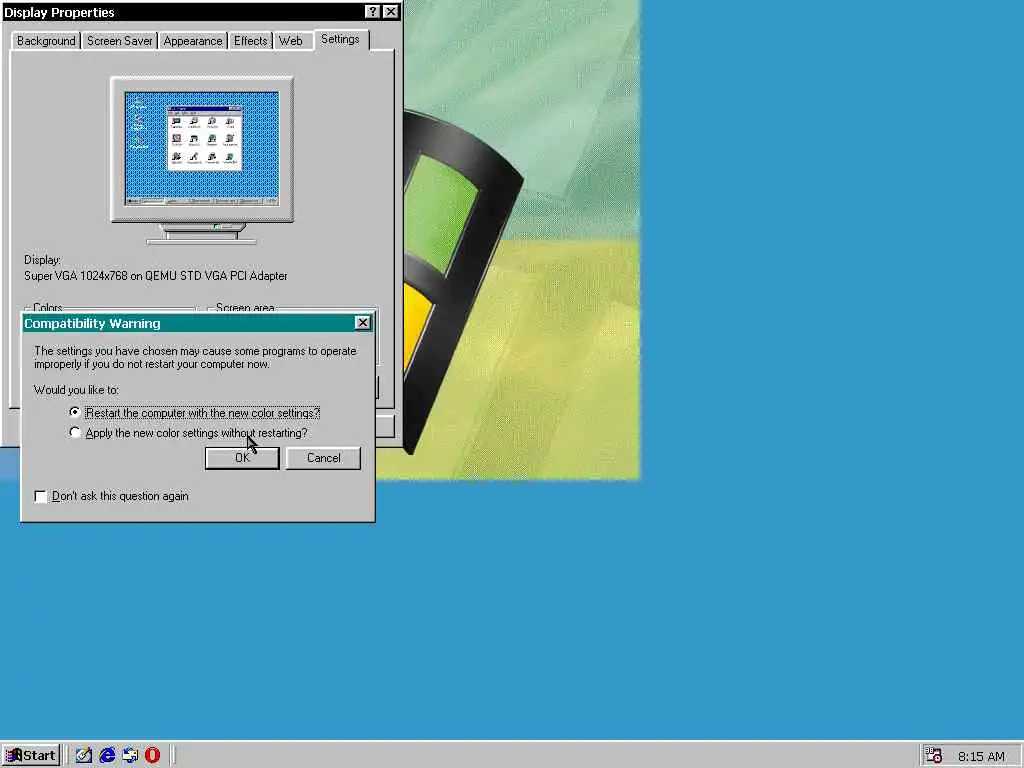Click the Display Properties title bar
The width and height of the screenshot is (1024, 768).
click(183, 12)
